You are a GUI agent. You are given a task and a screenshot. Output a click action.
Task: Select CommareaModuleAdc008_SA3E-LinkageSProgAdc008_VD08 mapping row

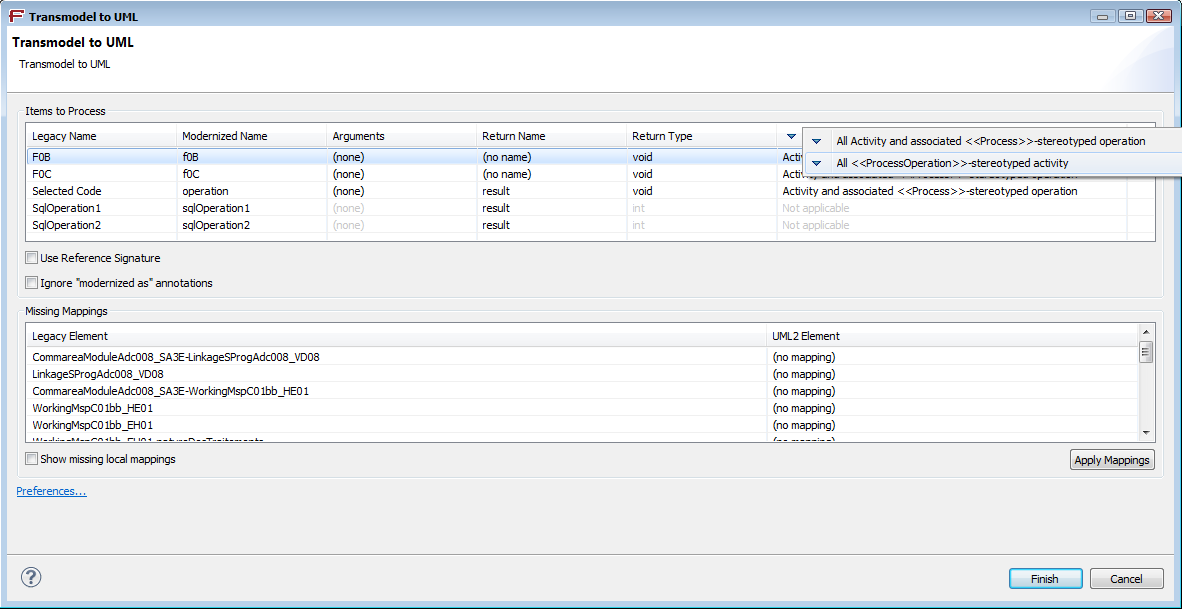tap(582, 357)
